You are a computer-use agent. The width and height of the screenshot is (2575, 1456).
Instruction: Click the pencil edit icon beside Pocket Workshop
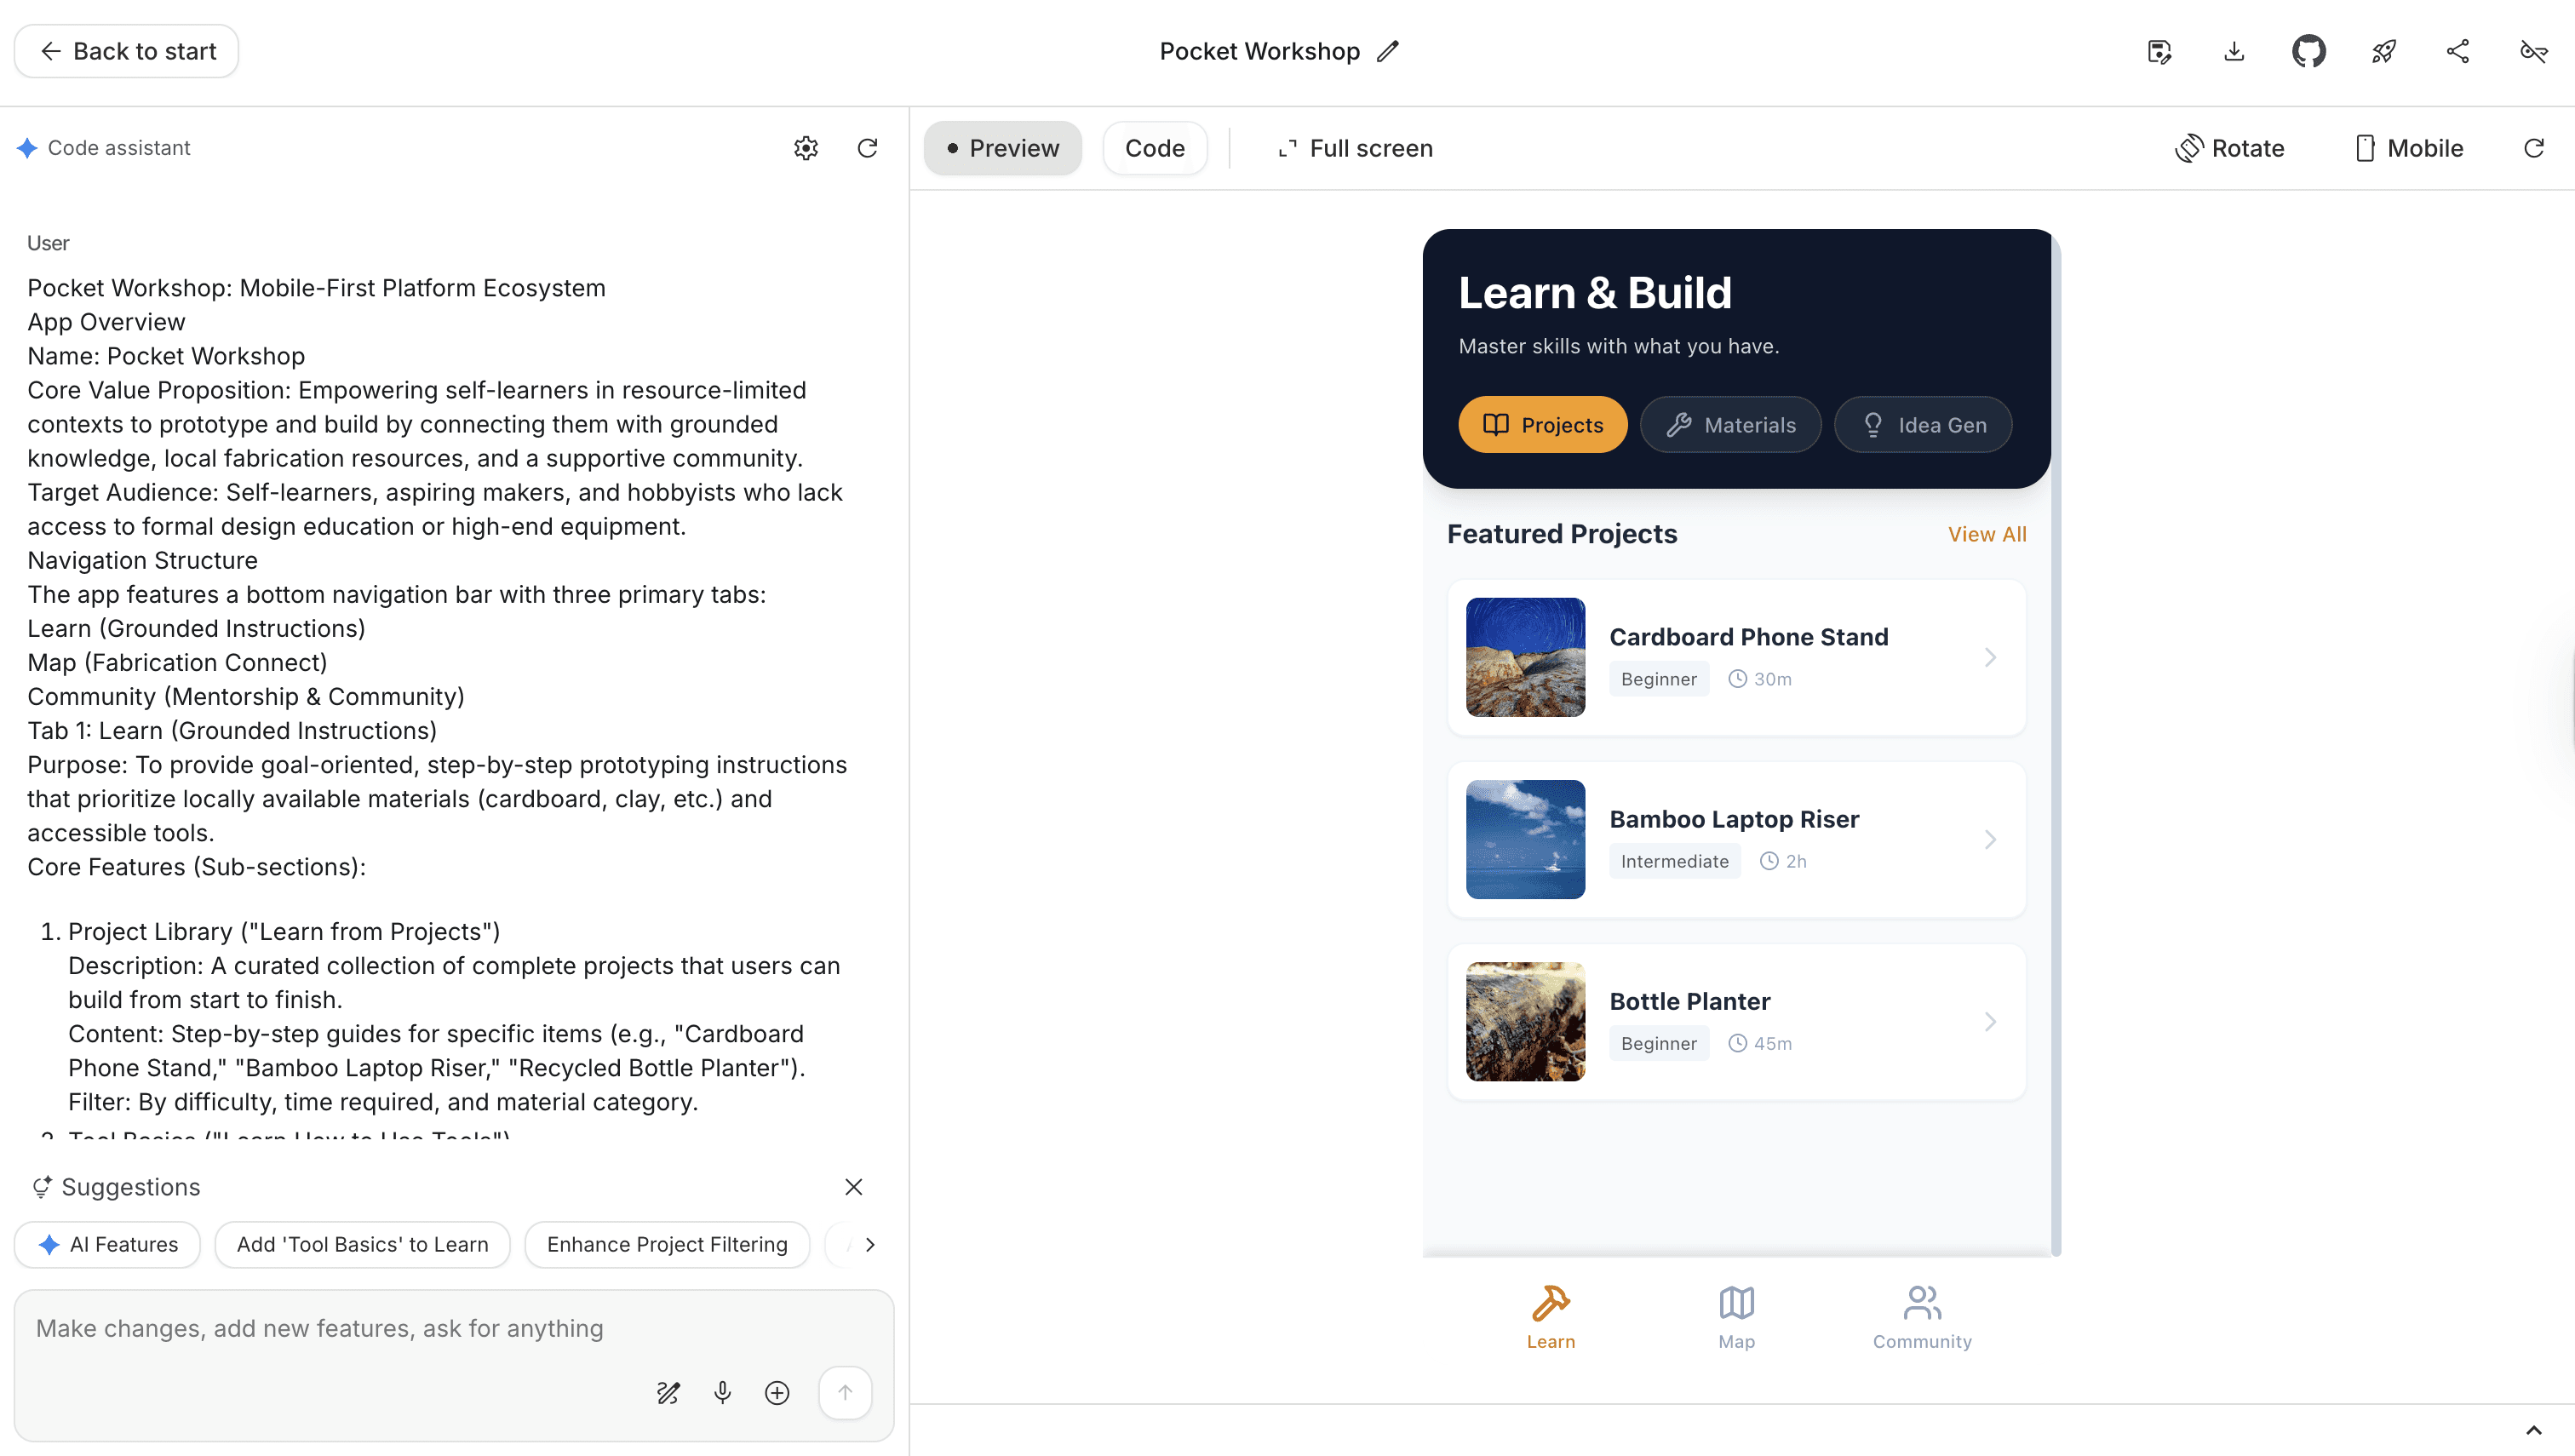(x=1388, y=51)
